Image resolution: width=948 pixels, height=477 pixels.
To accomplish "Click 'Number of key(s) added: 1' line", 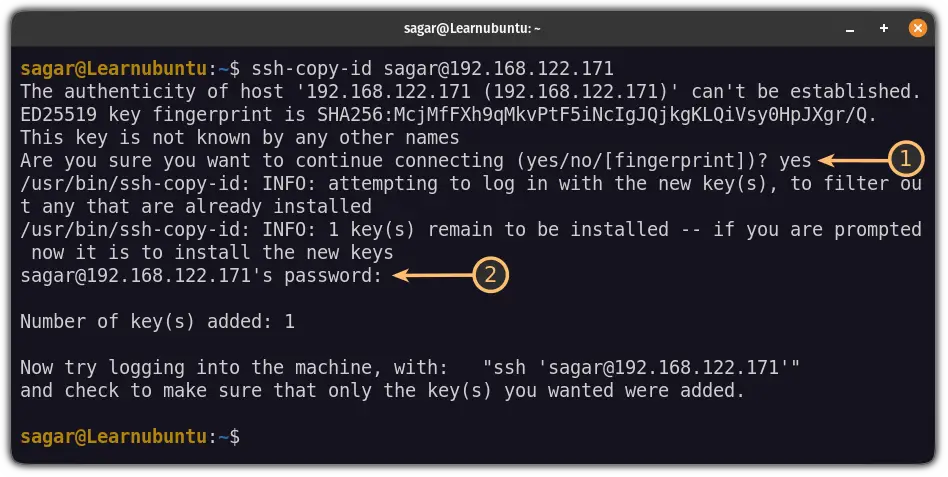I will tap(157, 322).
